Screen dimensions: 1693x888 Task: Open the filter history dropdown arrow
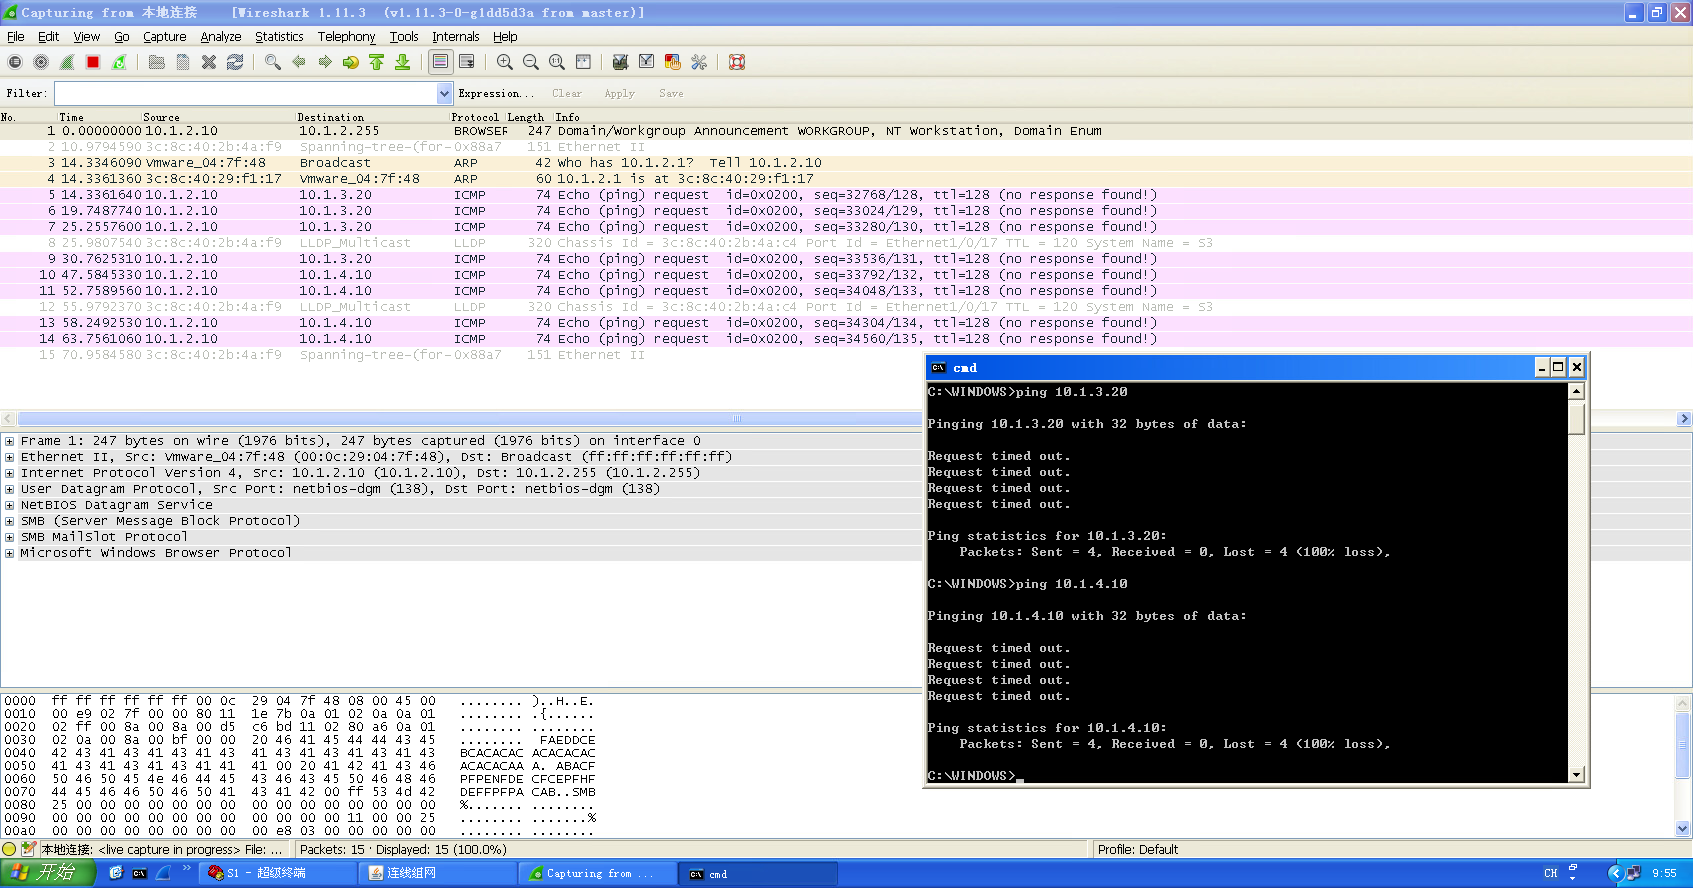pos(445,93)
